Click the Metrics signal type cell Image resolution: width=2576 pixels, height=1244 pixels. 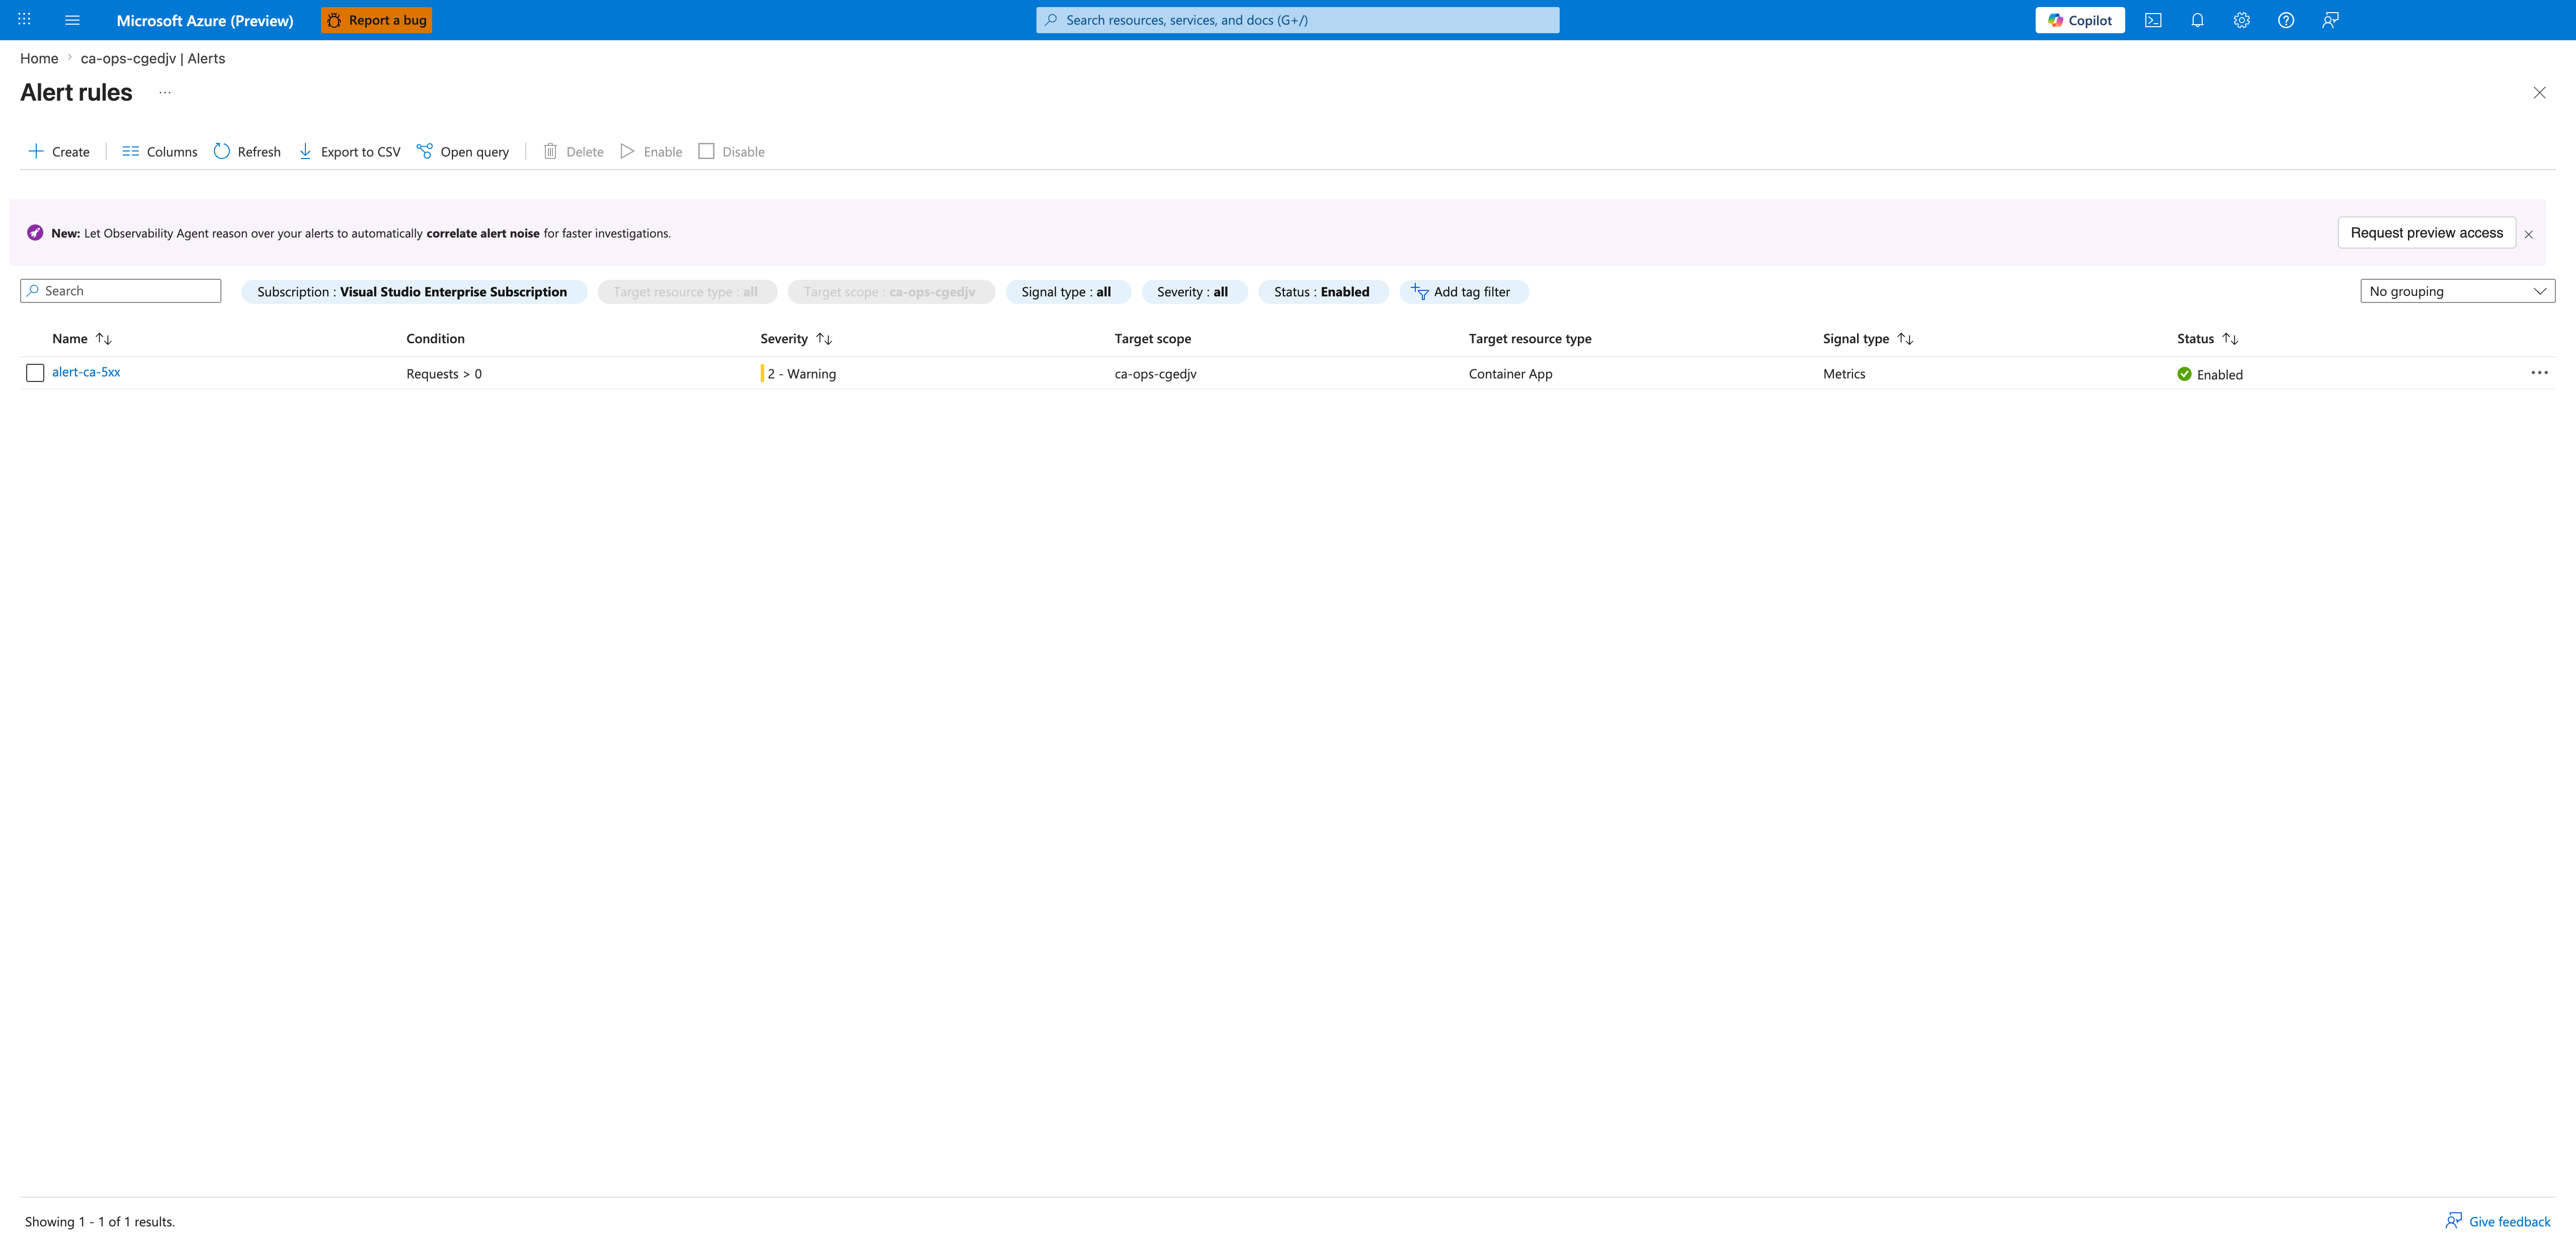click(x=1844, y=374)
